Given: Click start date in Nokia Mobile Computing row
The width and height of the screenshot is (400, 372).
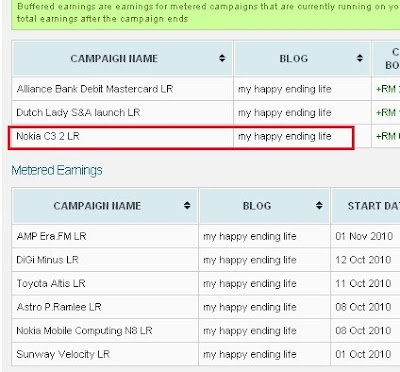Looking at the screenshot, I should coord(363,331).
